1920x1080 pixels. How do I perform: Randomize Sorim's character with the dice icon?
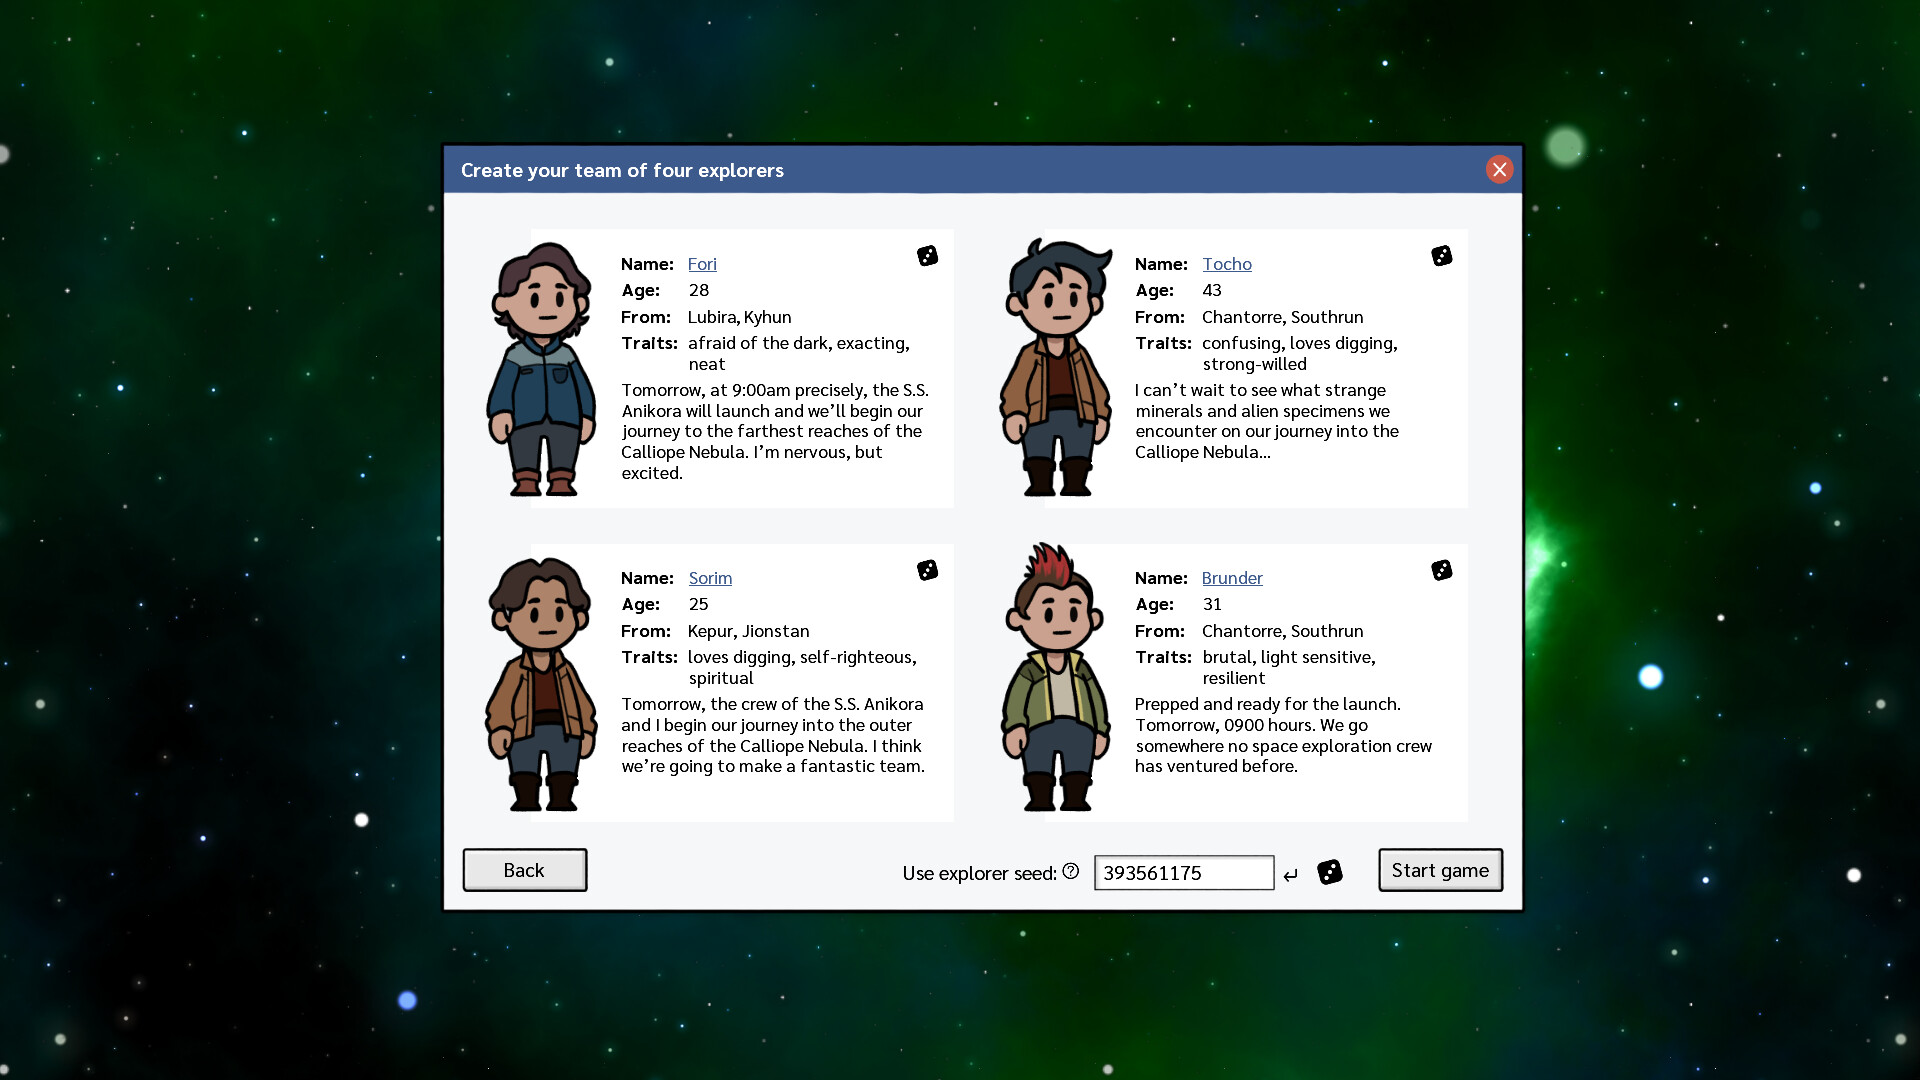coord(927,569)
